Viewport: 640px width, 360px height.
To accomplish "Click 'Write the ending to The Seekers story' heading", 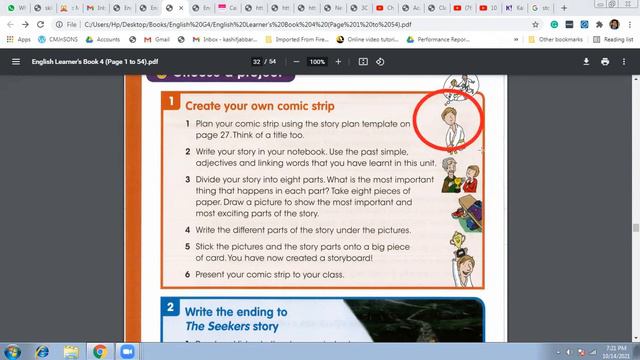I will click(x=236, y=319).
